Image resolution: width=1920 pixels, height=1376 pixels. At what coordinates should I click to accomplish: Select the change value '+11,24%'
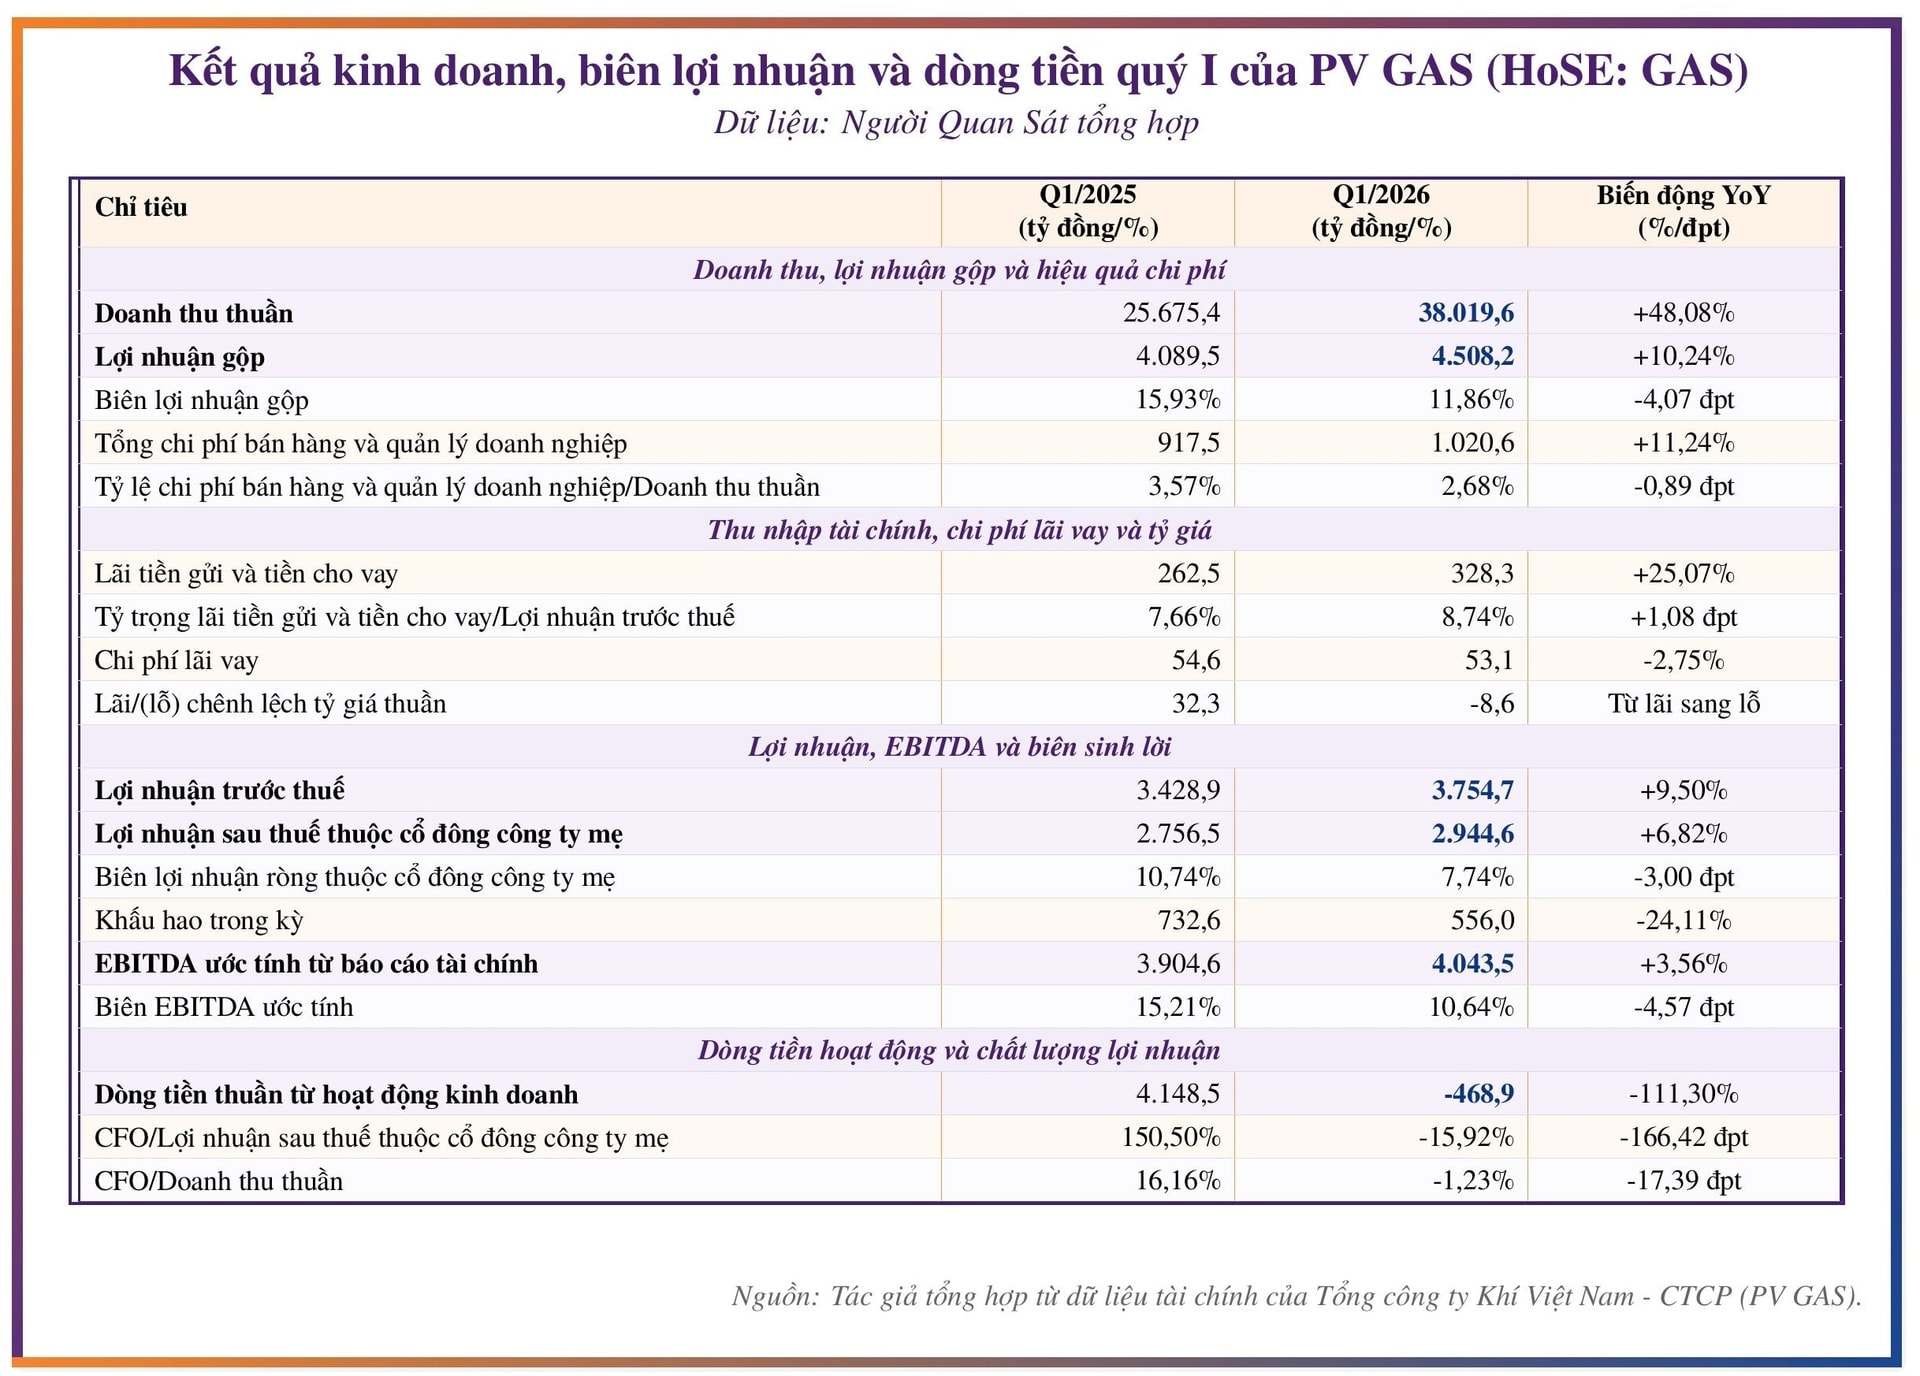[1684, 443]
